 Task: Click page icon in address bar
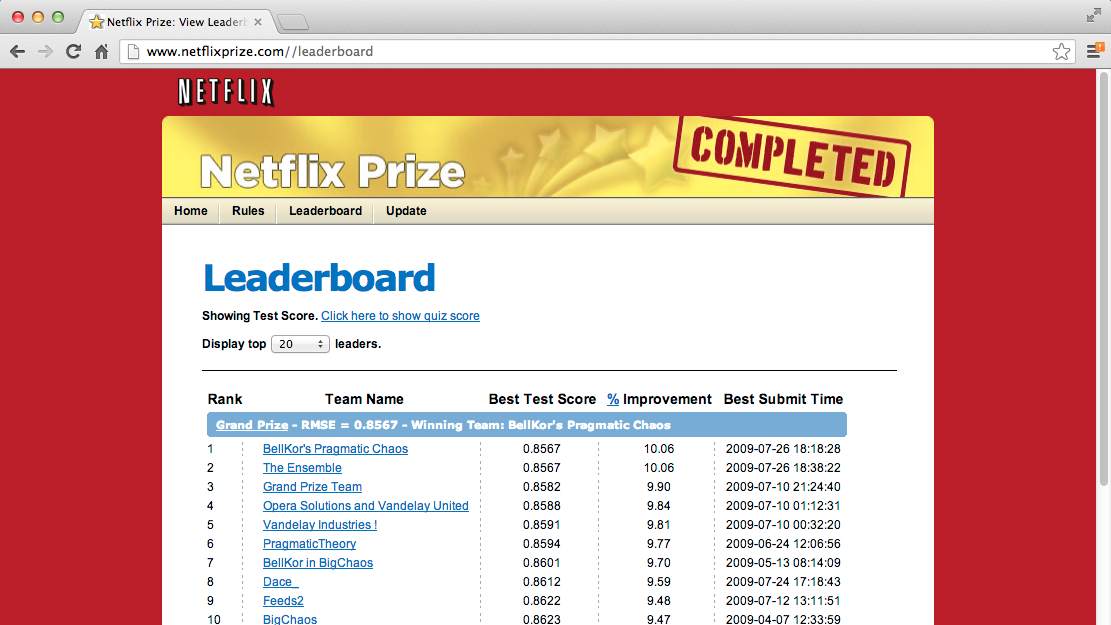pyautogui.click(x=133, y=51)
